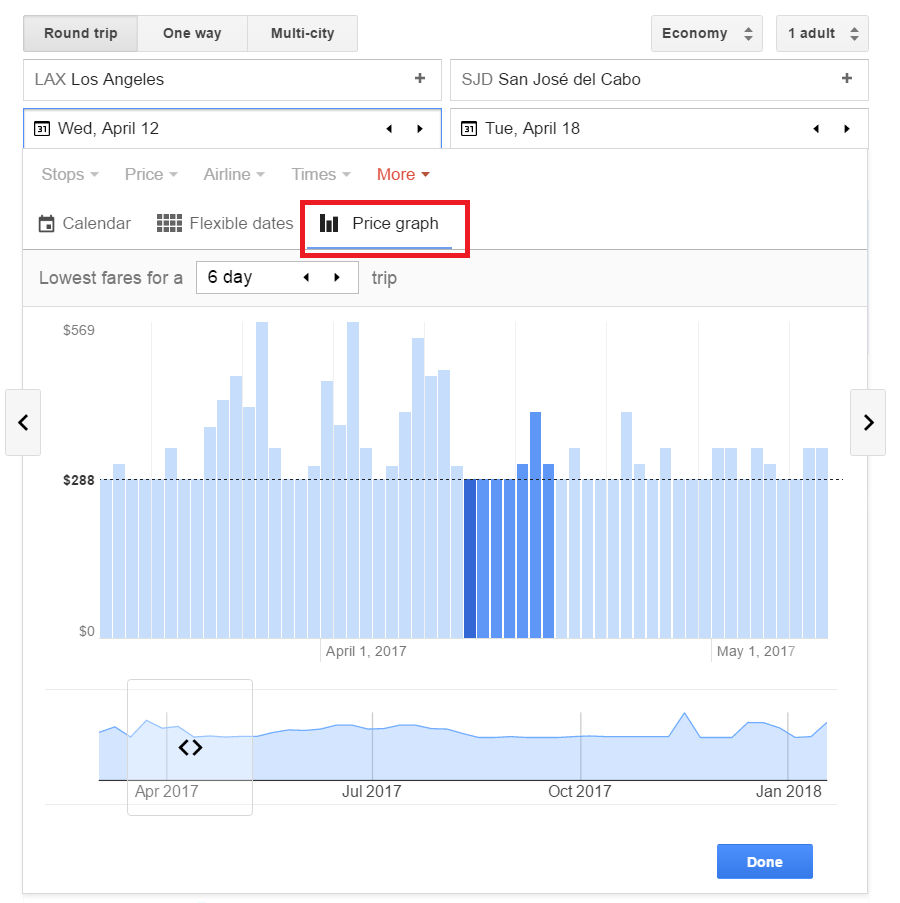Choose the Multi-city trip type
Image resolution: width=900 pixels, height=903 pixels.
(x=302, y=33)
